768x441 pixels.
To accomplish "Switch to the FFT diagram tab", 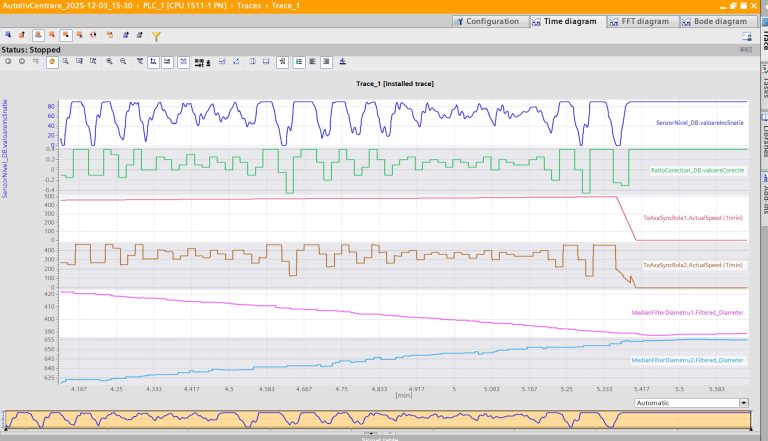I will 641,21.
